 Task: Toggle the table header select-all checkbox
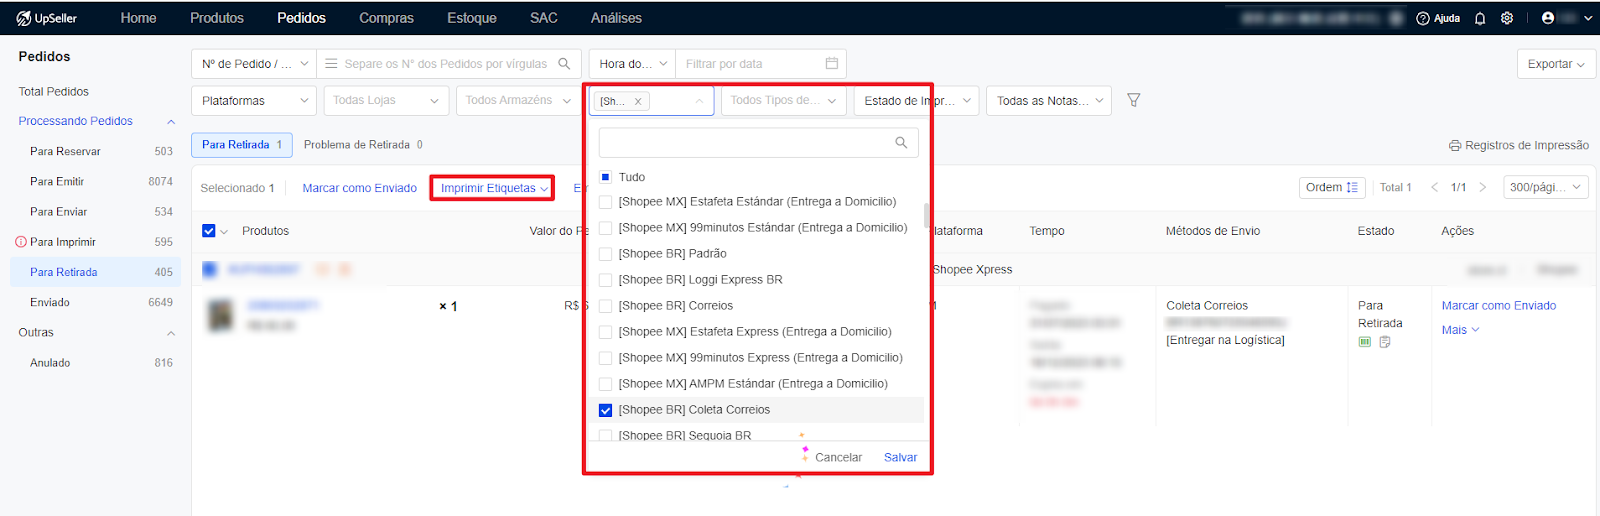coord(209,231)
